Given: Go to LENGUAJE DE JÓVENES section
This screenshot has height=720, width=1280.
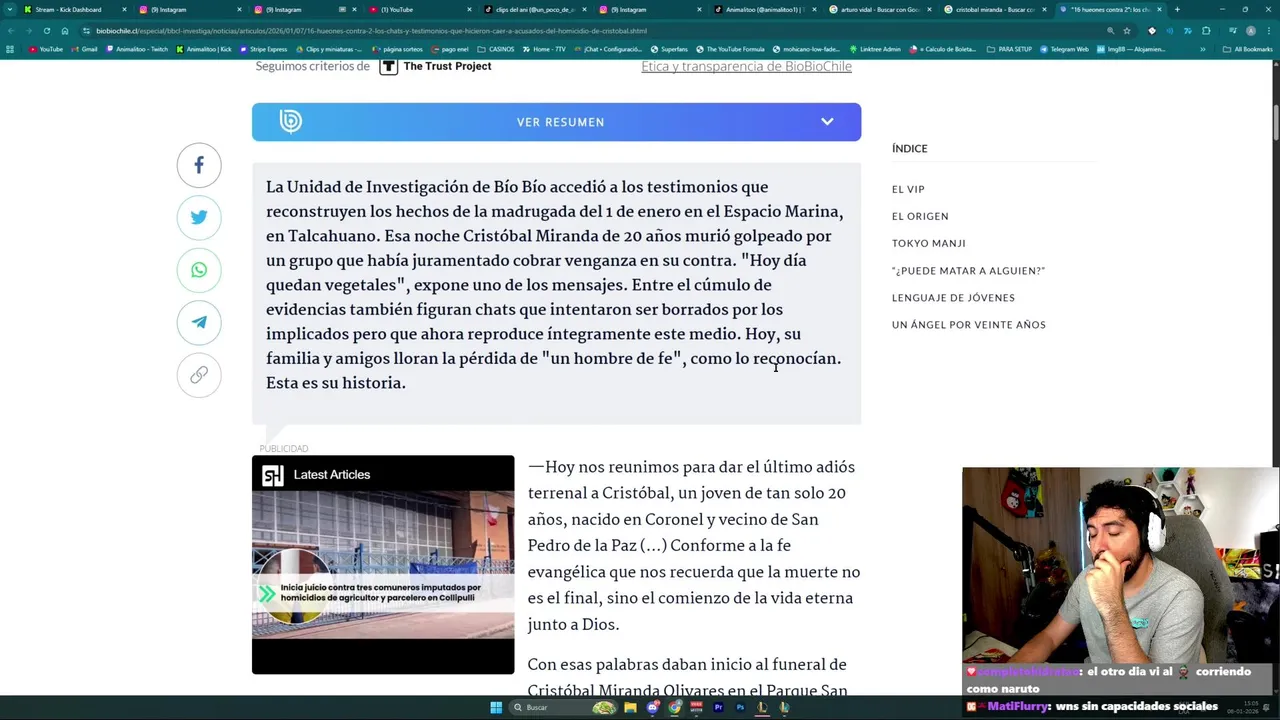Looking at the screenshot, I should tap(953, 297).
